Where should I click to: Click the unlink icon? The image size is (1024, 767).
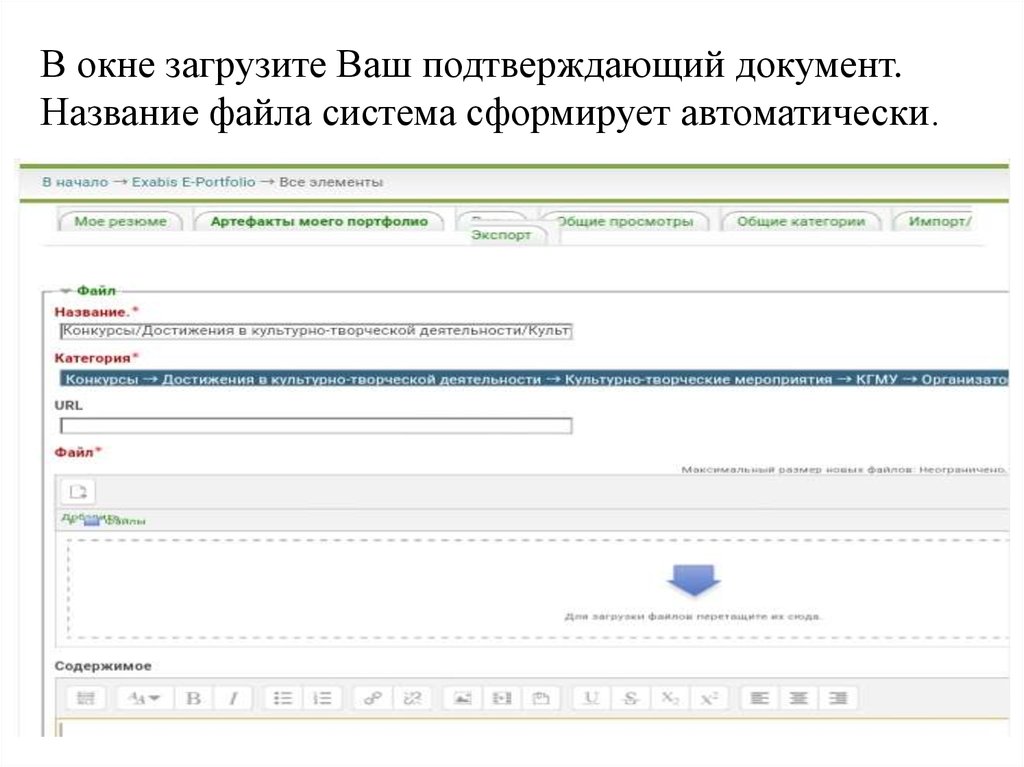point(411,698)
